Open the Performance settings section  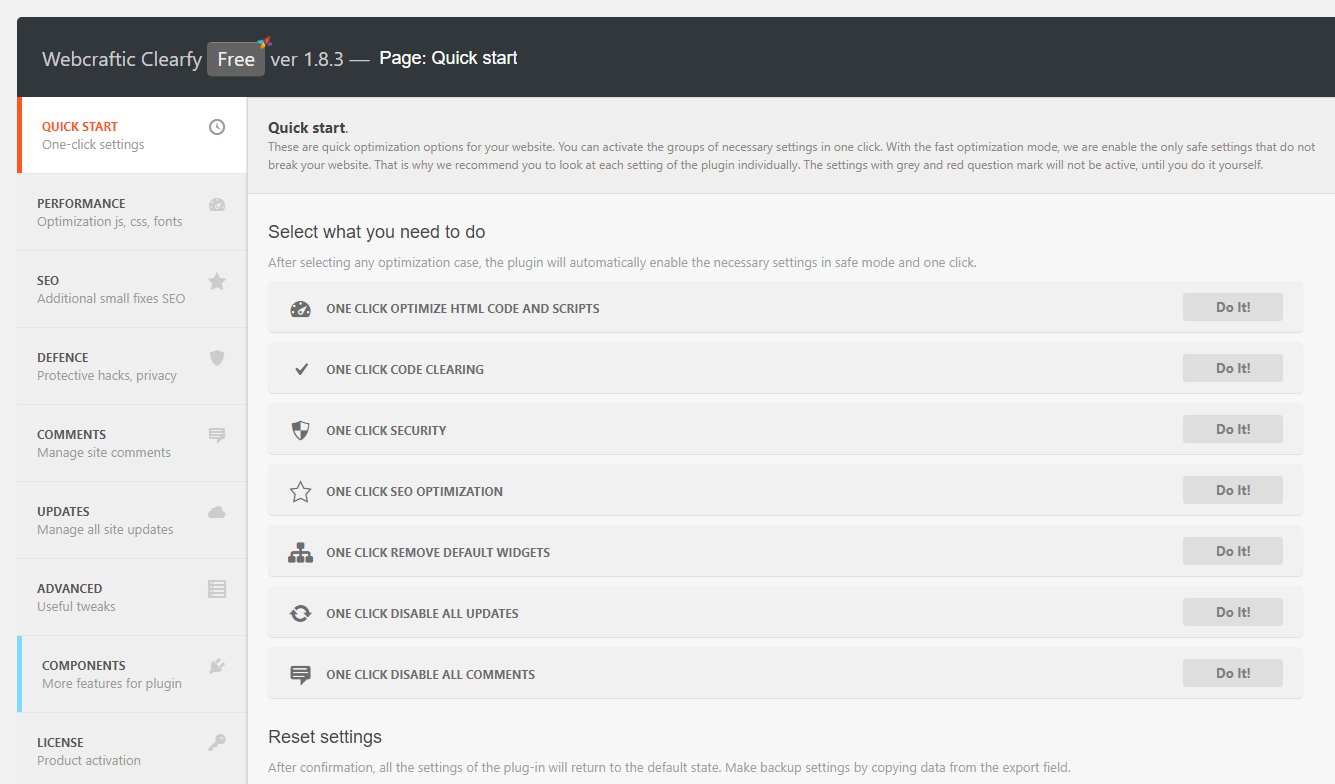click(x=110, y=212)
